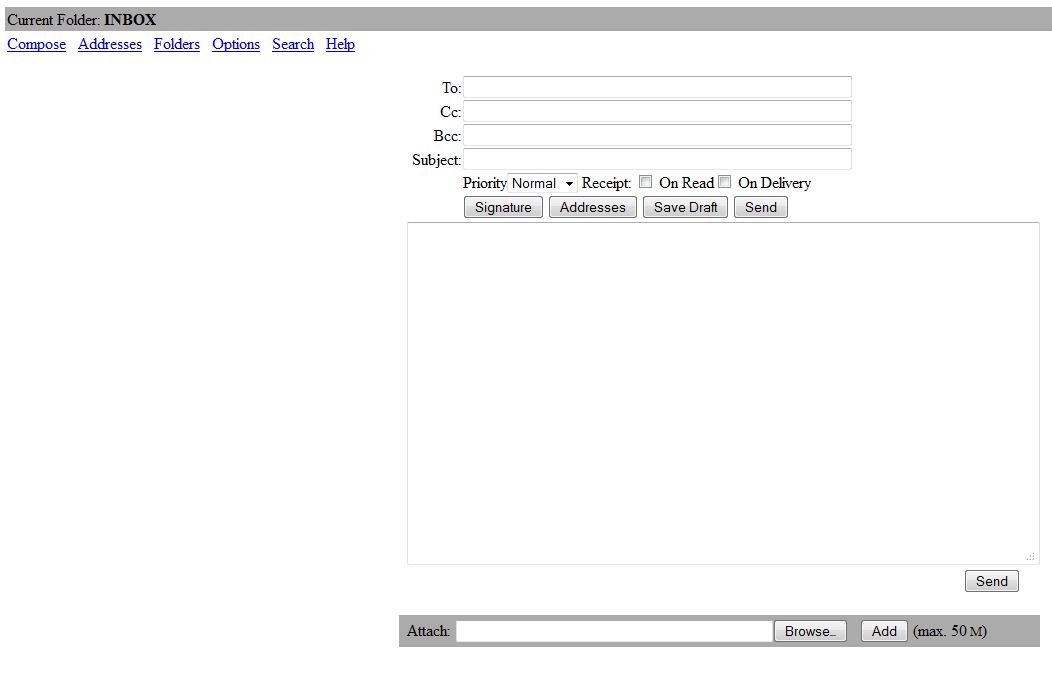1052x680 pixels.
Task: Focus the Cc input field
Action: click(x=657, y=111)
